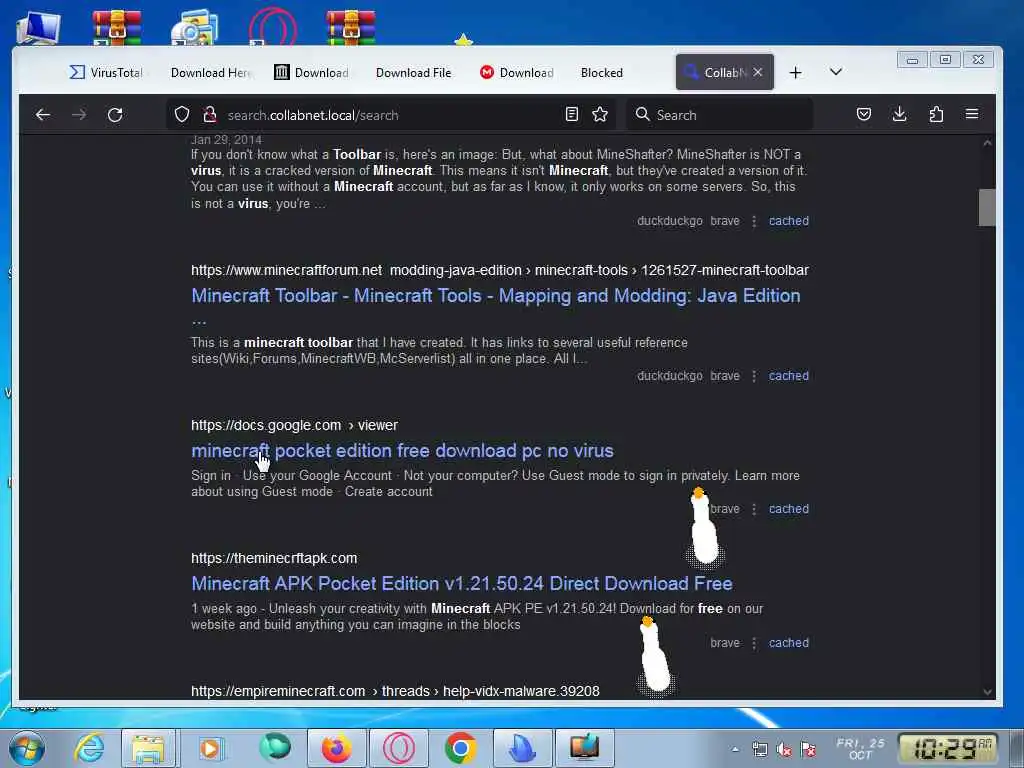Open three-dot menu on theminecrftapk result
This screenshot has height=768, width=1024.
(754, 643)
